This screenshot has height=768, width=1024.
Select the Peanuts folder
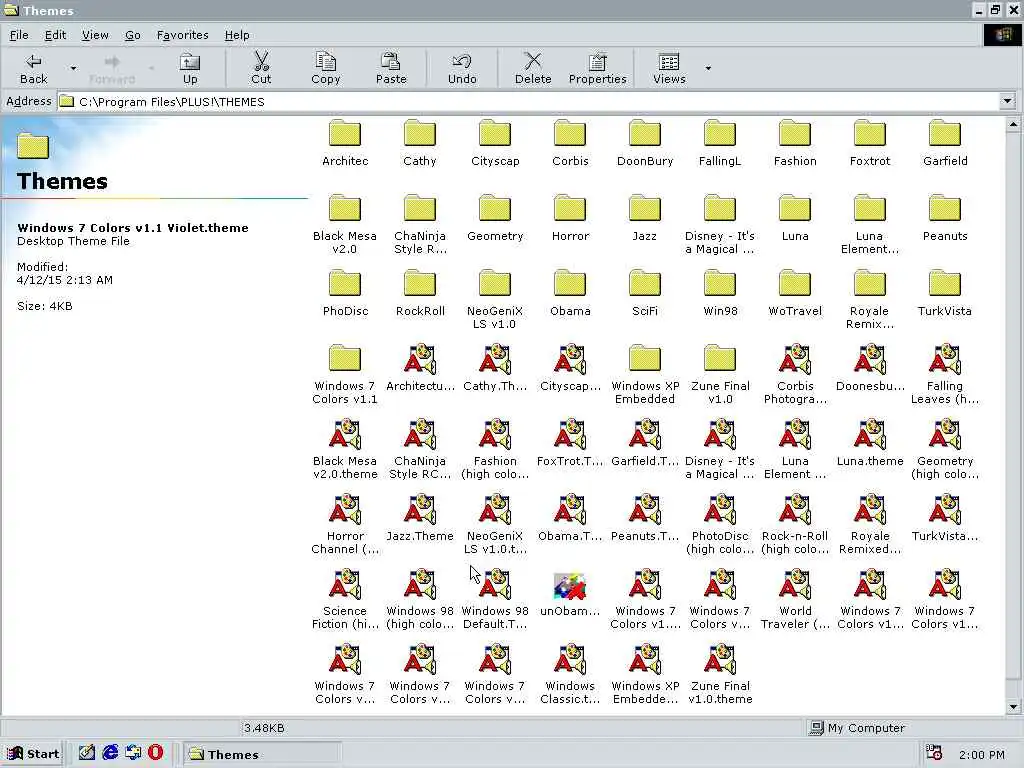click(945, 219)
